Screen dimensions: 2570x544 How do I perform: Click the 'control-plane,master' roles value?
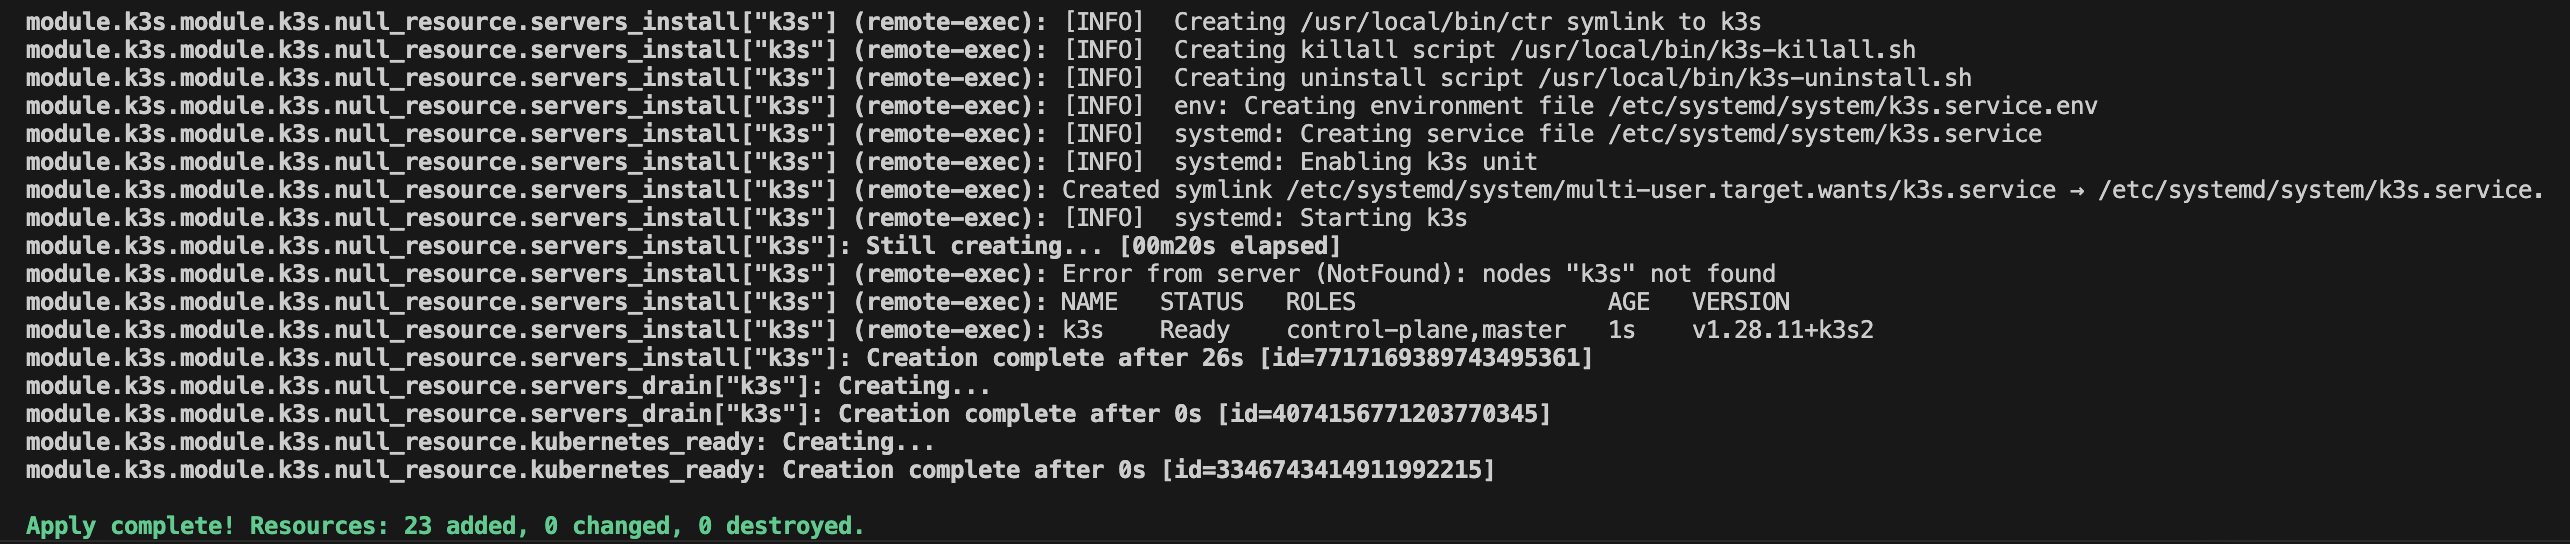[1426, 330]
